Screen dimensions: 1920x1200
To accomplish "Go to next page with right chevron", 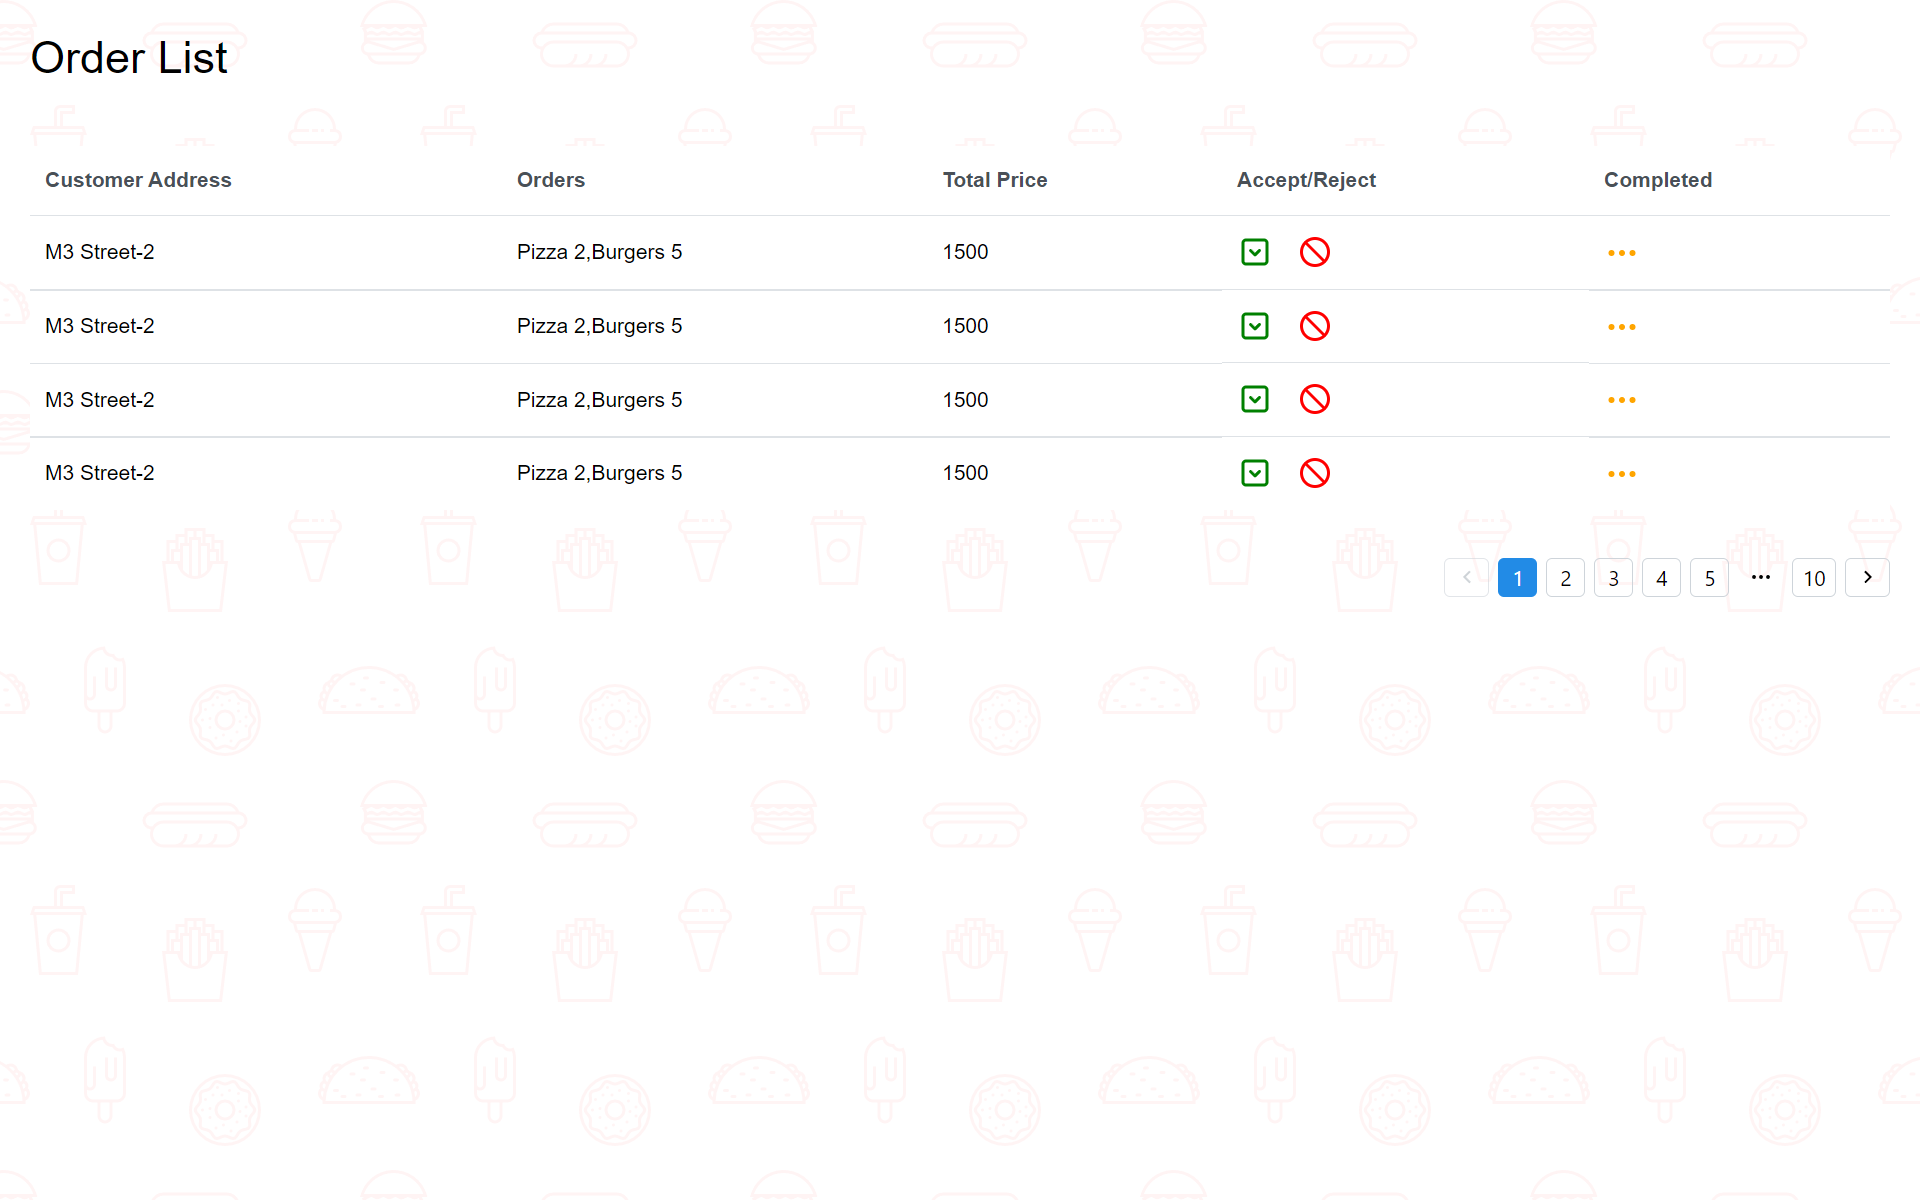I will [x=1866, y=578].
